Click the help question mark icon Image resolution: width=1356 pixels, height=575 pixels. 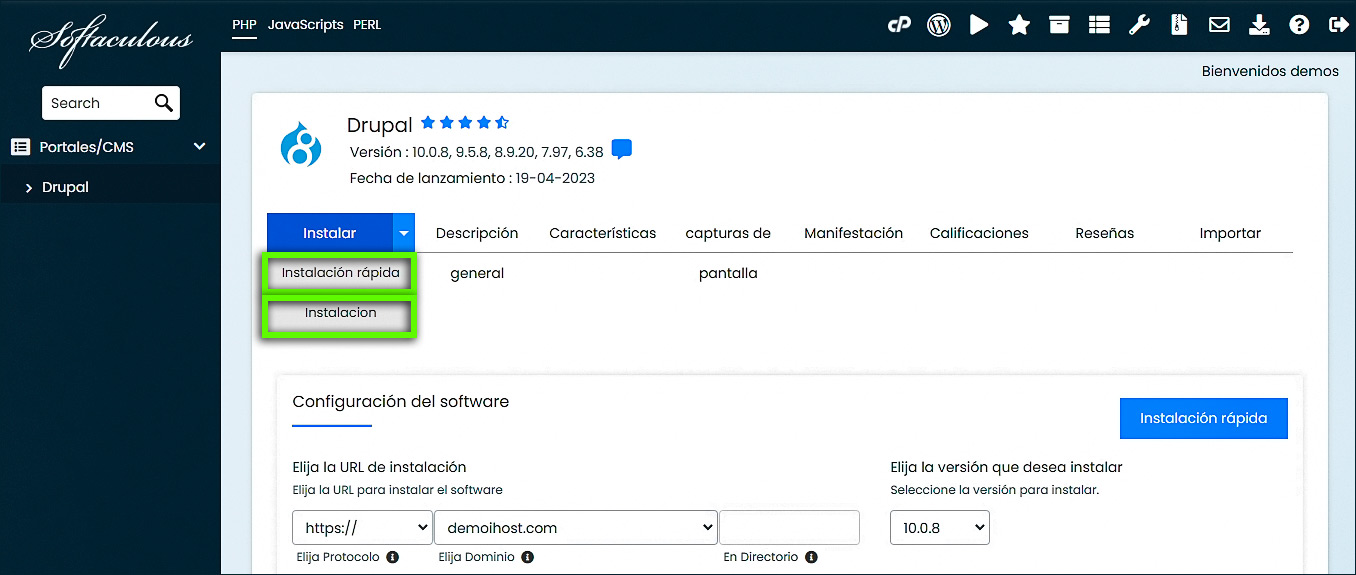click(x=1299, y=25)
